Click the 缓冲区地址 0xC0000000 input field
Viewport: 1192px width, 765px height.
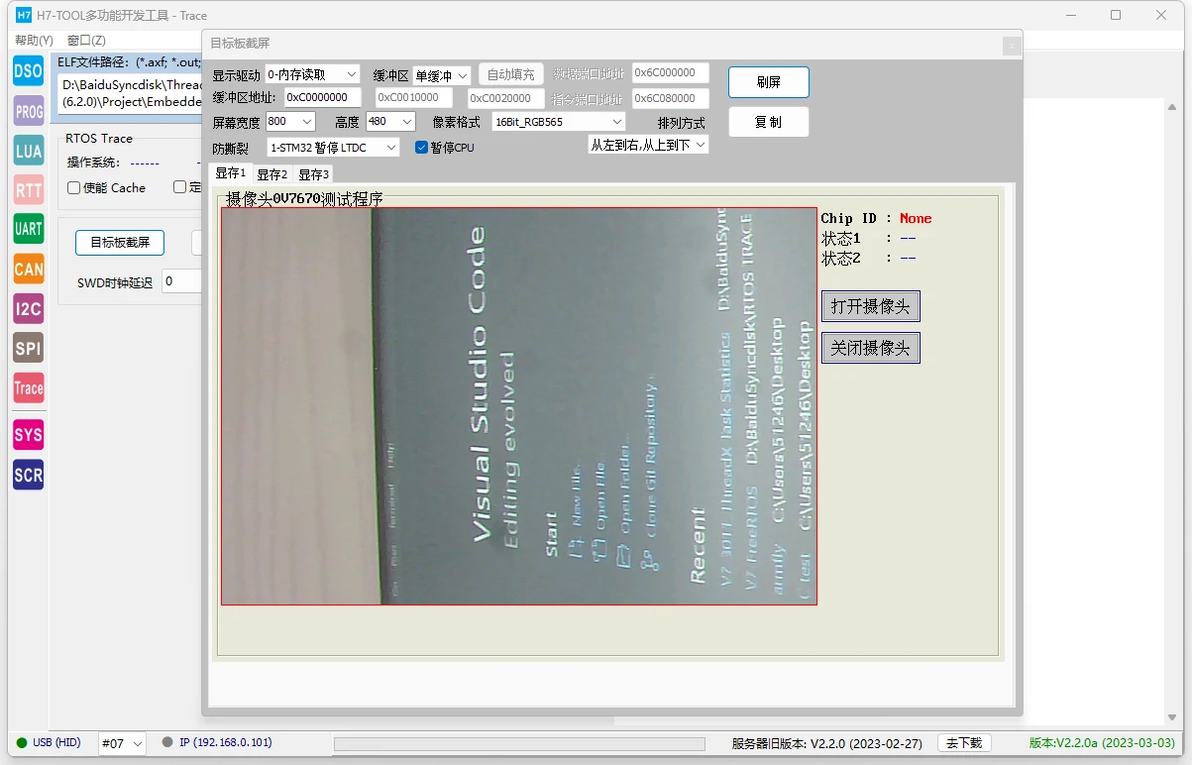click(x=322, y=97)
